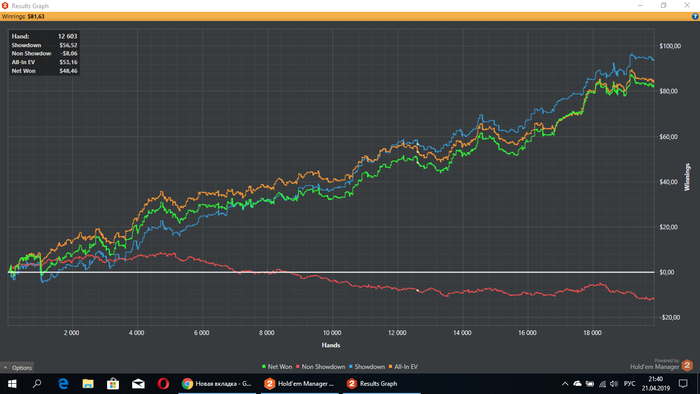Click the $60,00 axis label
Image resolution: width=700 pixels, height=394 pixels.
pos(668,137)
